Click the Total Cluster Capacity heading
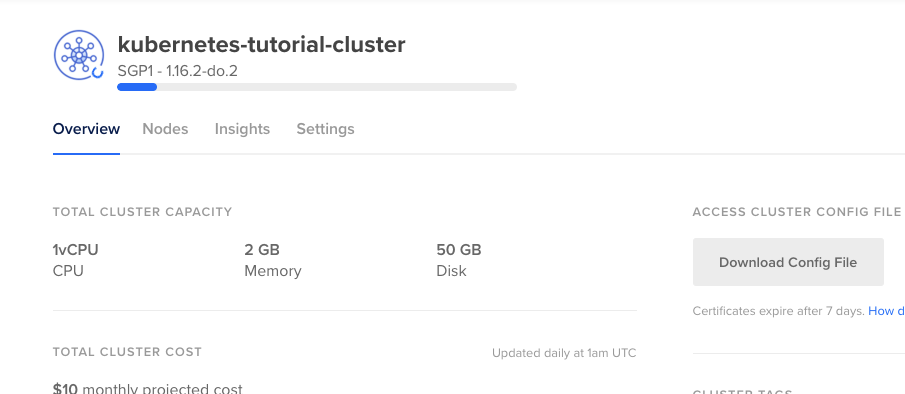This screenshot has width=905, height=394. [x=143, y=212]
